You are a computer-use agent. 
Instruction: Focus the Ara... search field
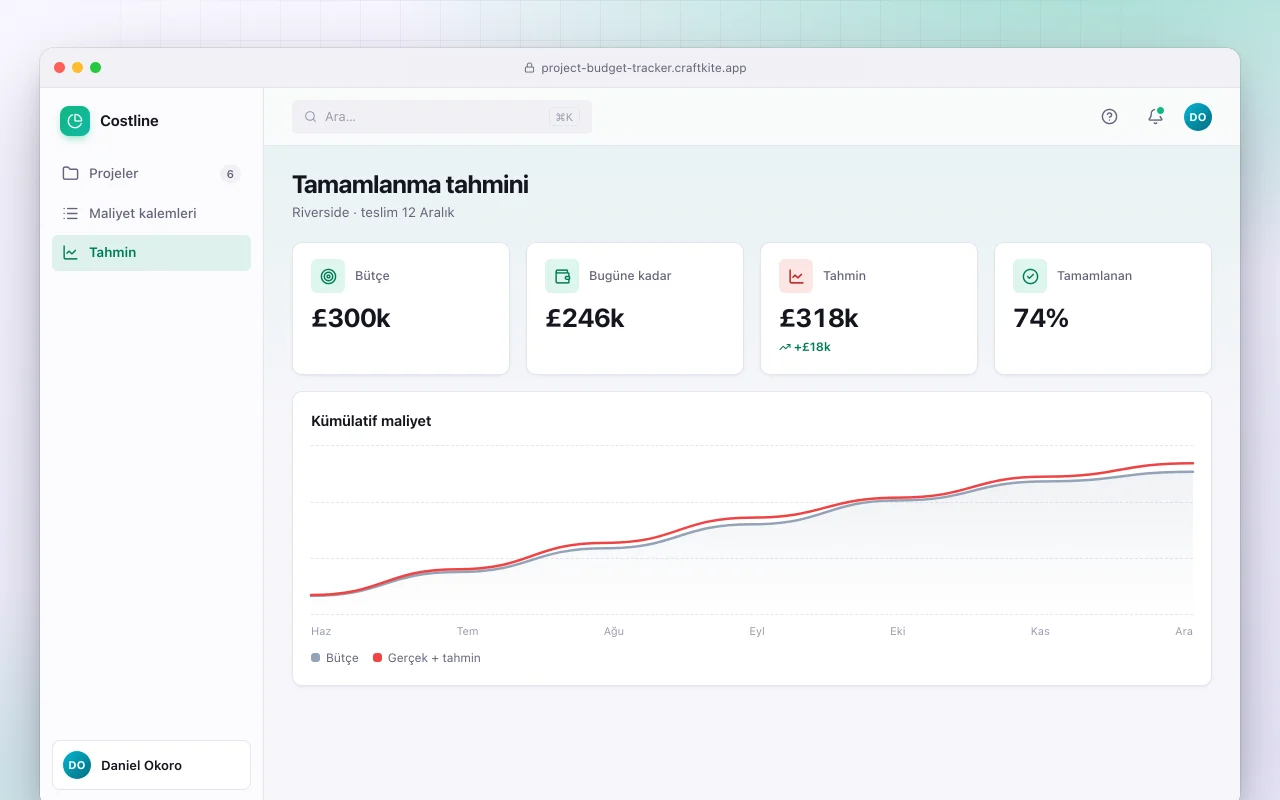click(442, 117)
